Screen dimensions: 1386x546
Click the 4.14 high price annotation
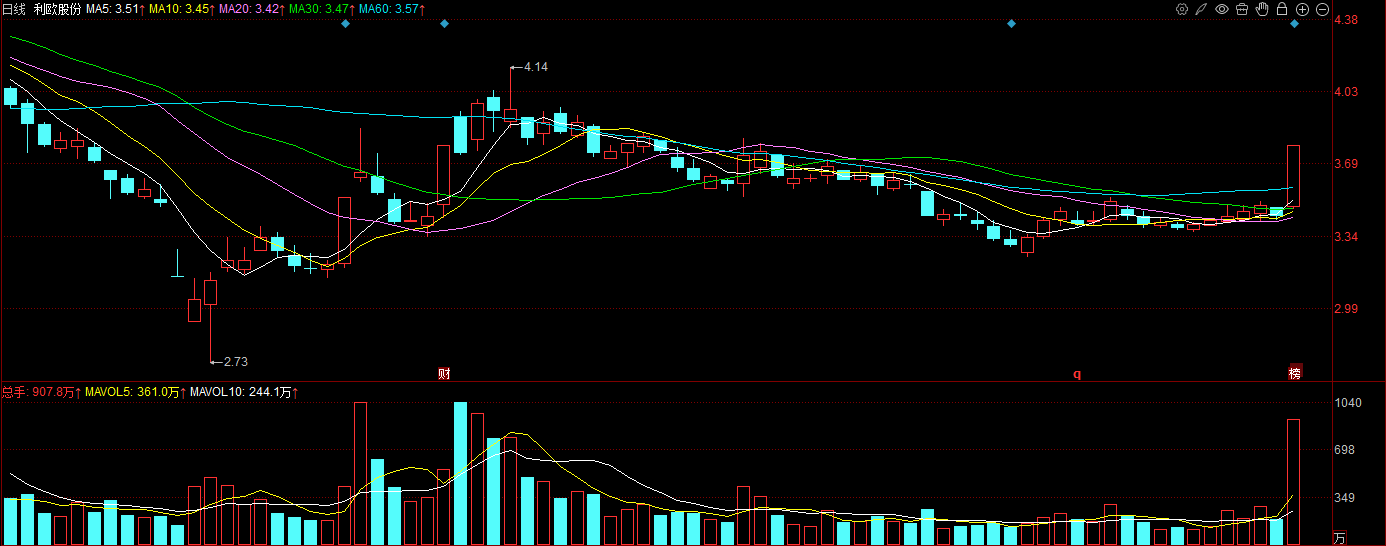pos(536,67)
